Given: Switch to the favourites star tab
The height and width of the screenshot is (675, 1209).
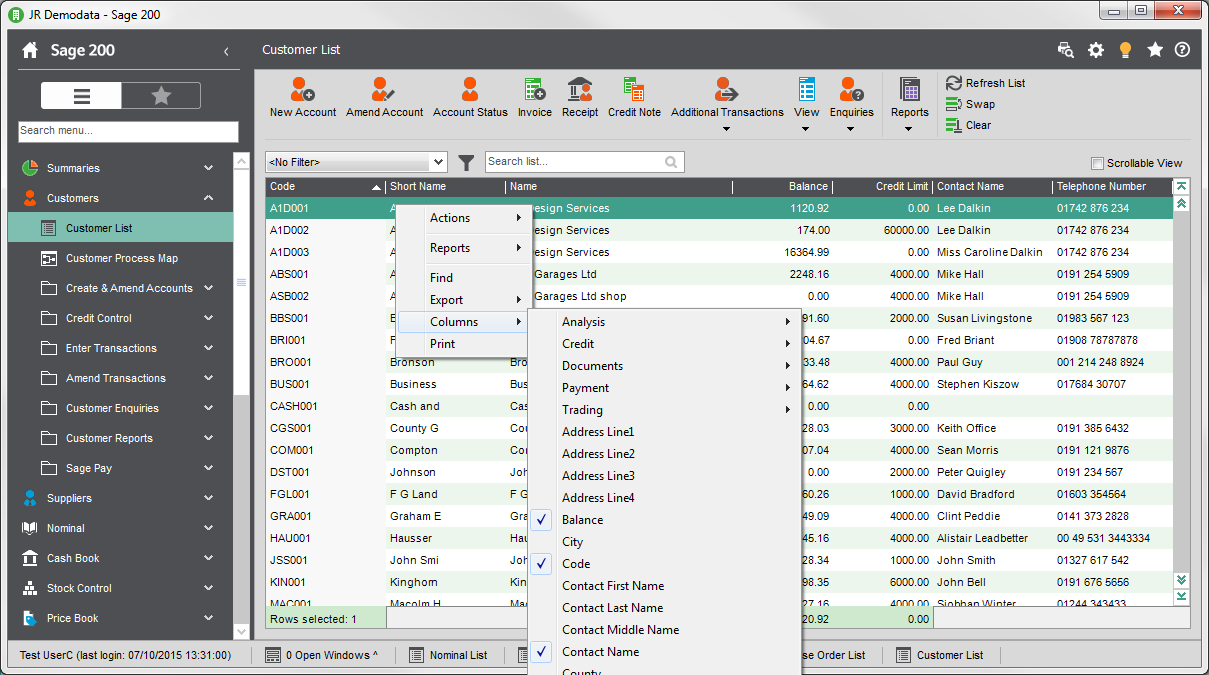Looking at the screenshot, I should coord(161,95).
